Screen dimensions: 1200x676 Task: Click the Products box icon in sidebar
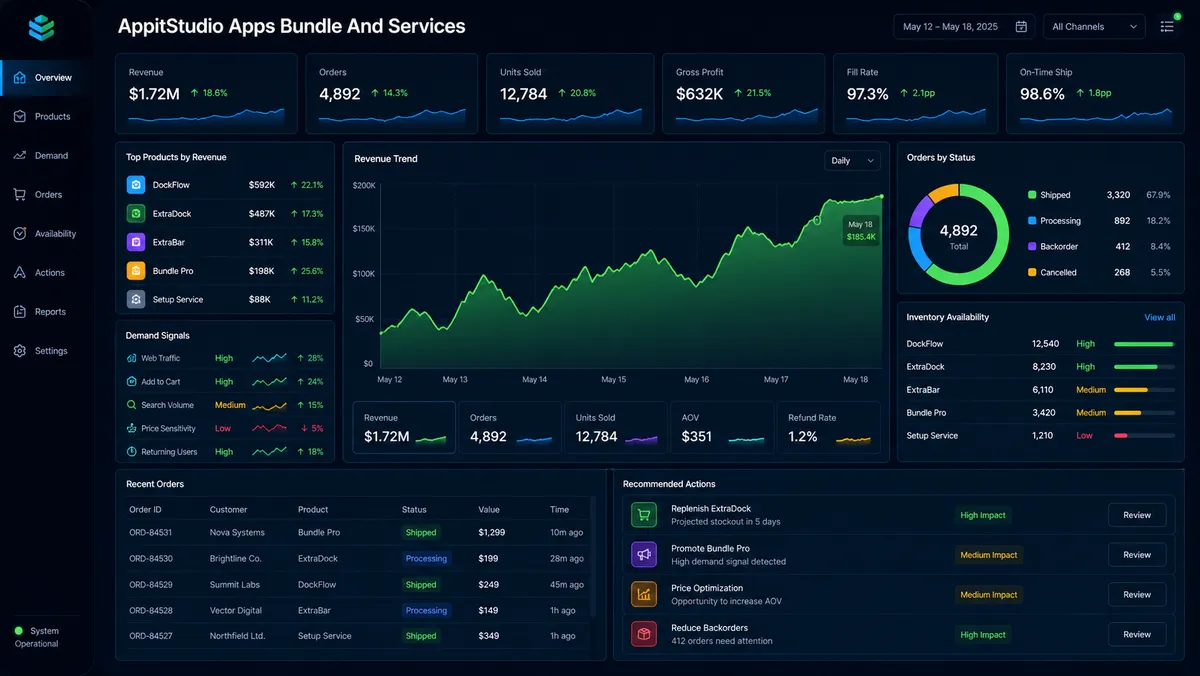point(20,116)
